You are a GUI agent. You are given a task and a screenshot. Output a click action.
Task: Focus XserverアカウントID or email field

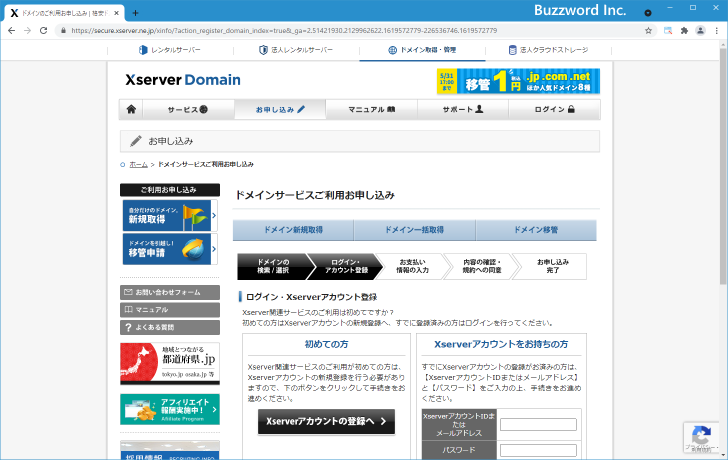[x=538, y=424]
